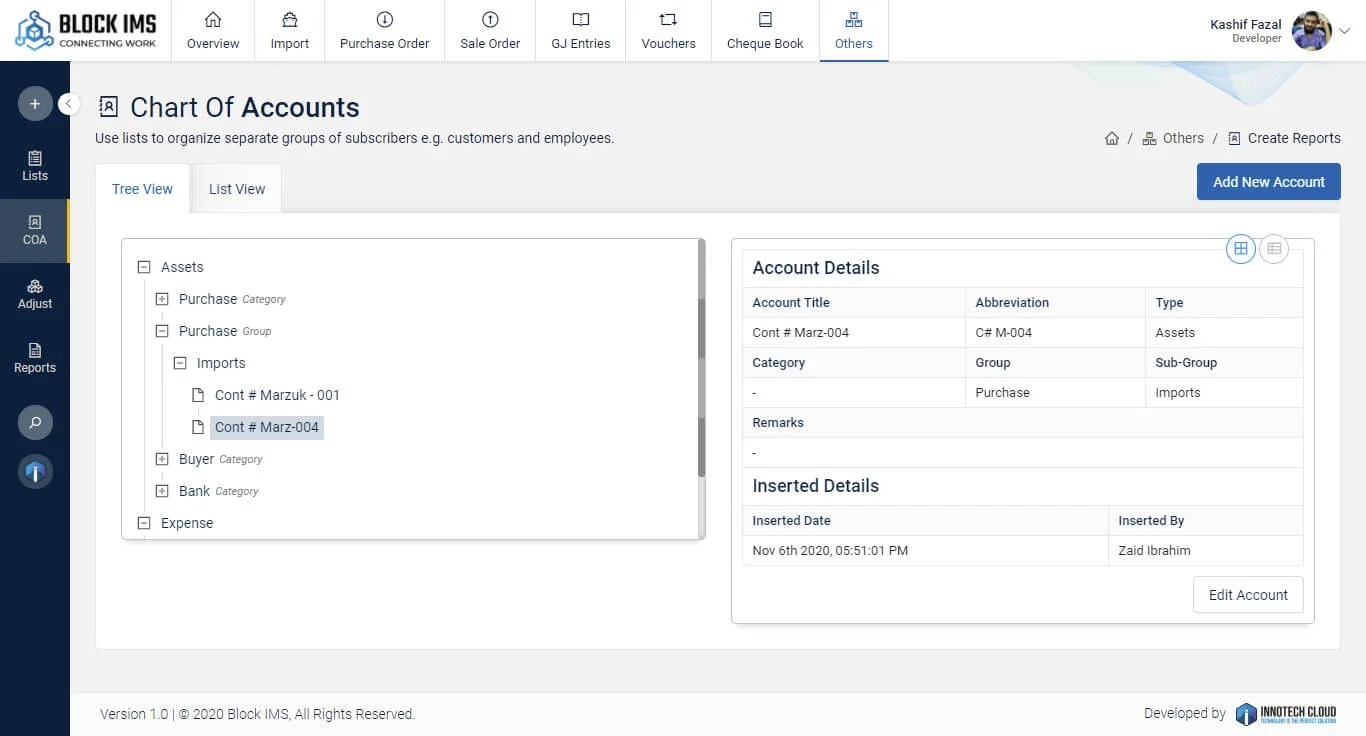
Task: Expand the Bank Category tree node
Action: (162, 491)
